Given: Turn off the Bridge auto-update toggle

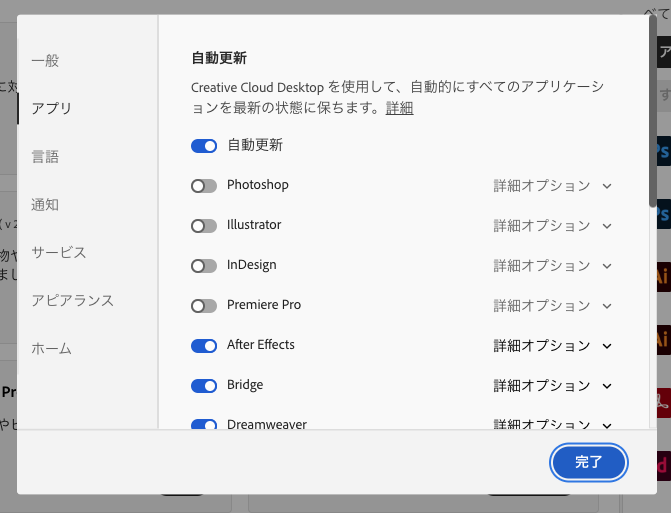Looking at the screenshot, I should click(x=204, y=386).
